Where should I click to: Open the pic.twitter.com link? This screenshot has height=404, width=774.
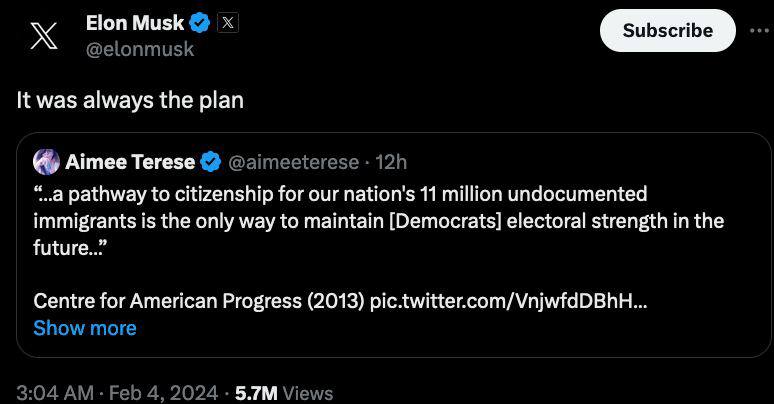tap(508, 301)
